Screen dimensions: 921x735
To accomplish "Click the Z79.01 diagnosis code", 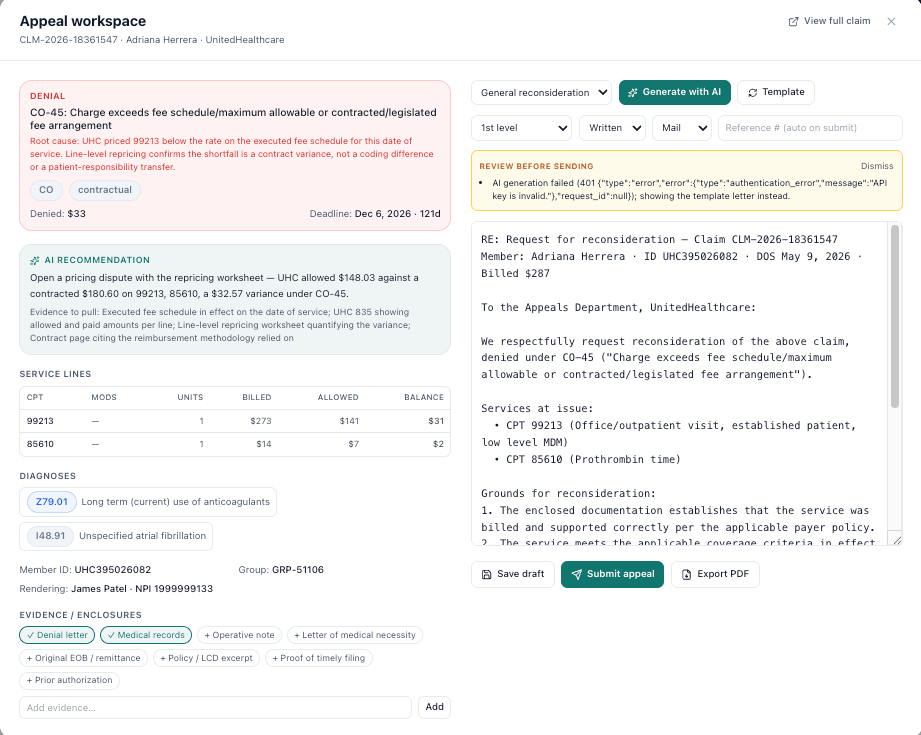I will click(52, 502).
